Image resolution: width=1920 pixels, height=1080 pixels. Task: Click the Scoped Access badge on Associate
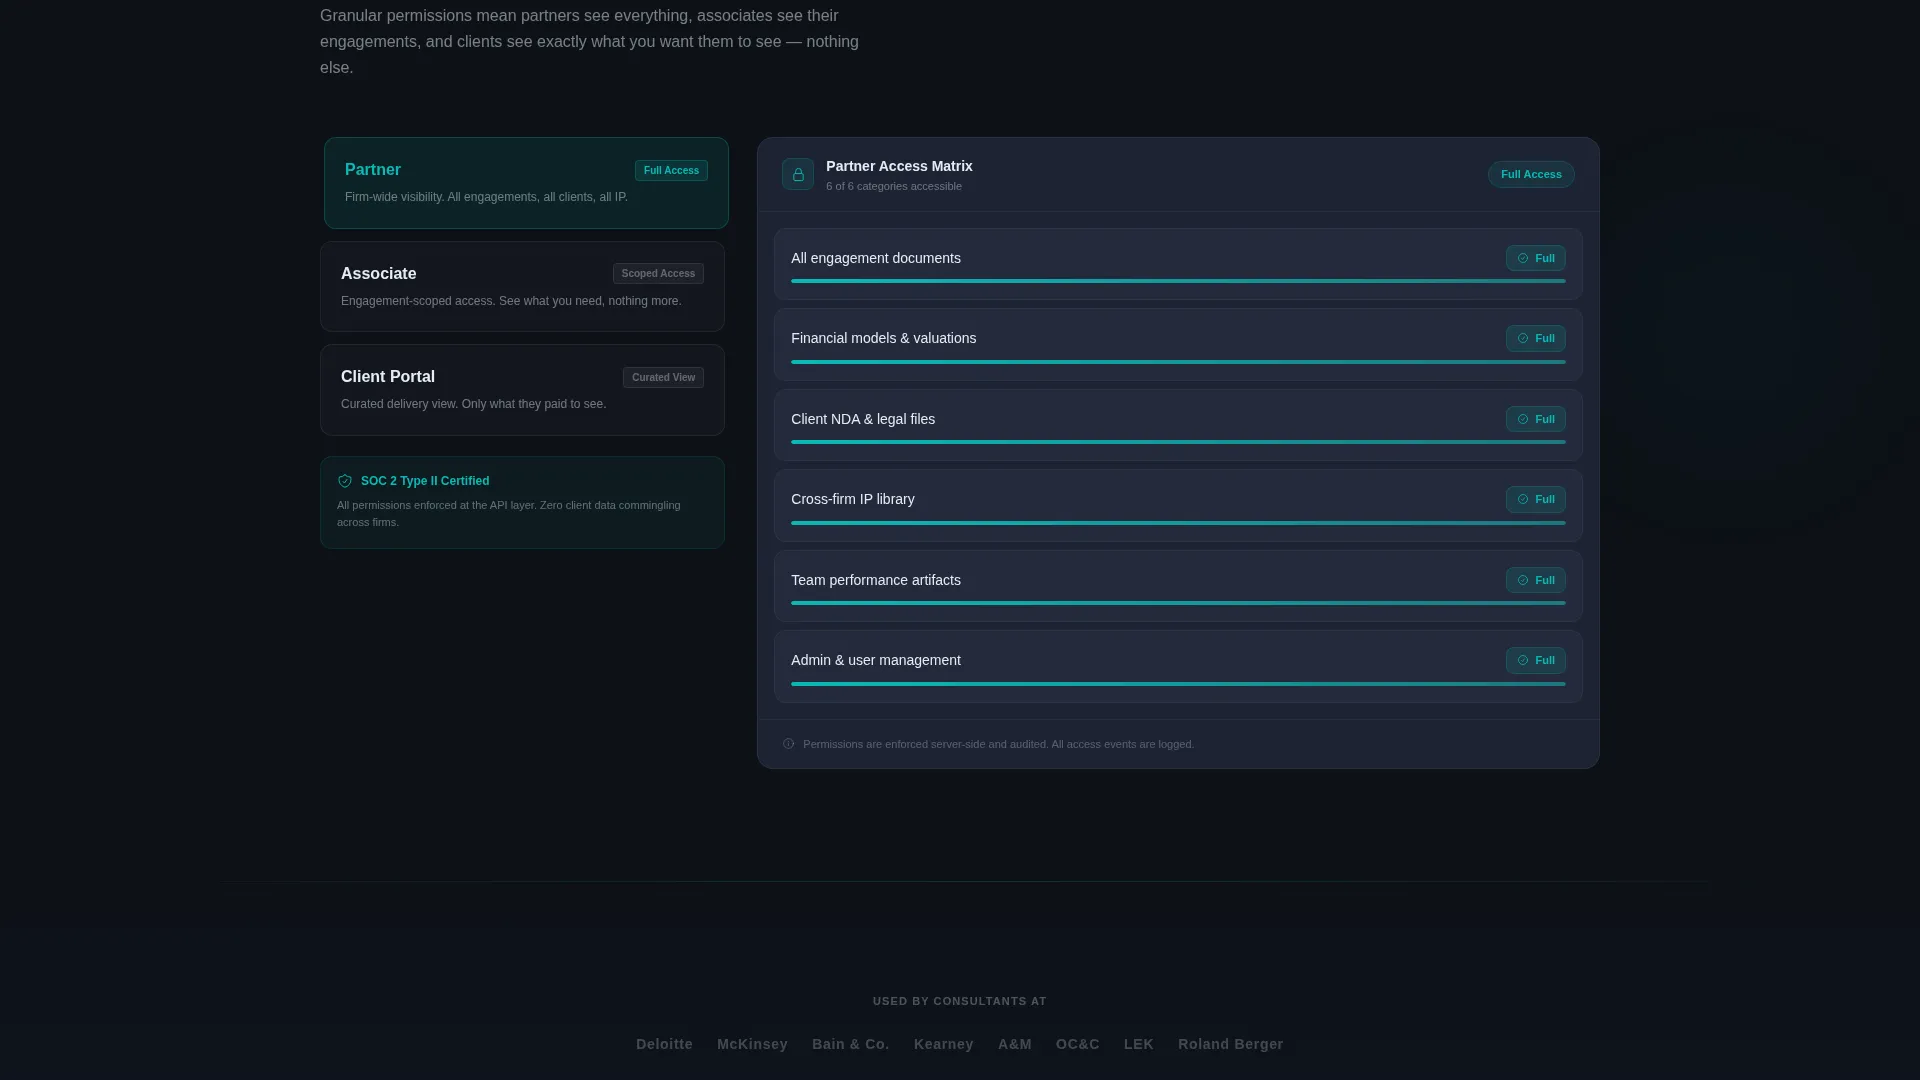(658, 273)
